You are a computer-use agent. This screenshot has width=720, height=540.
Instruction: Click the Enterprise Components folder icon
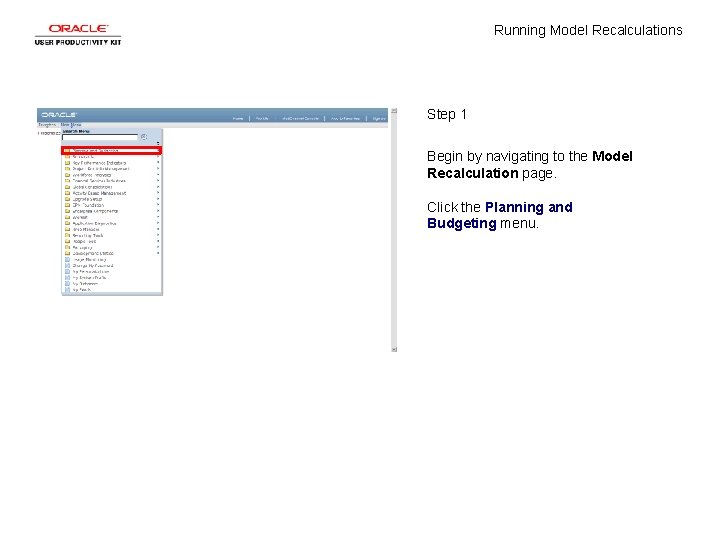(x=68, y=211)
